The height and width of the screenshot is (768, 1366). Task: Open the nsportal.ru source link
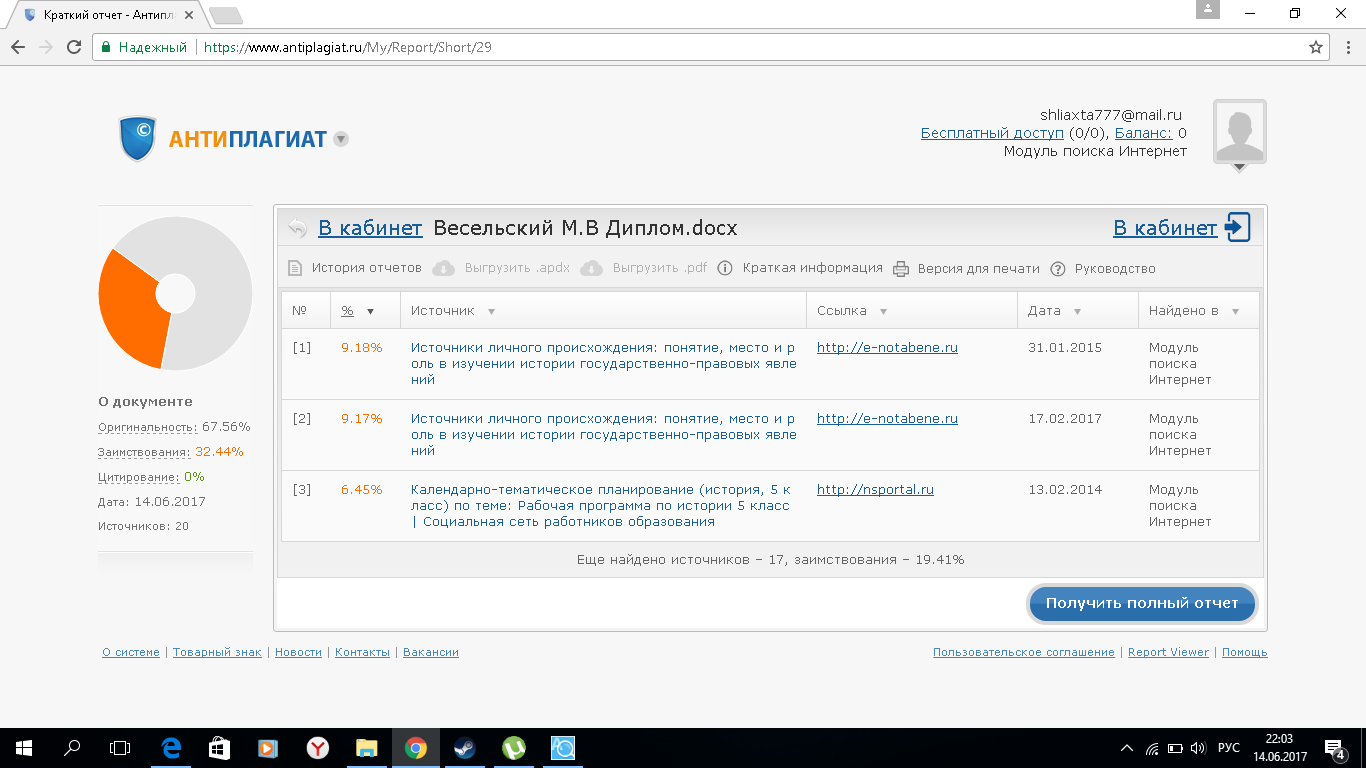875,490
